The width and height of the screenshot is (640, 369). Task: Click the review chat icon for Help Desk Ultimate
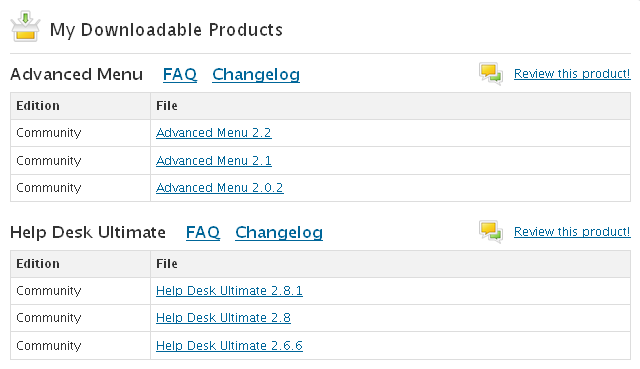tap(491, 231)
